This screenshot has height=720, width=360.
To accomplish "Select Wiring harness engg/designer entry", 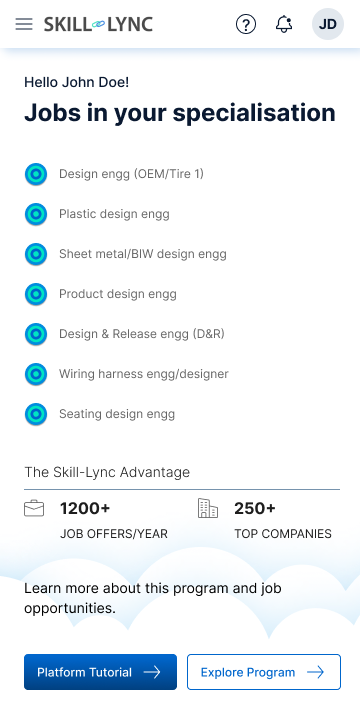I will coord(144,374).
